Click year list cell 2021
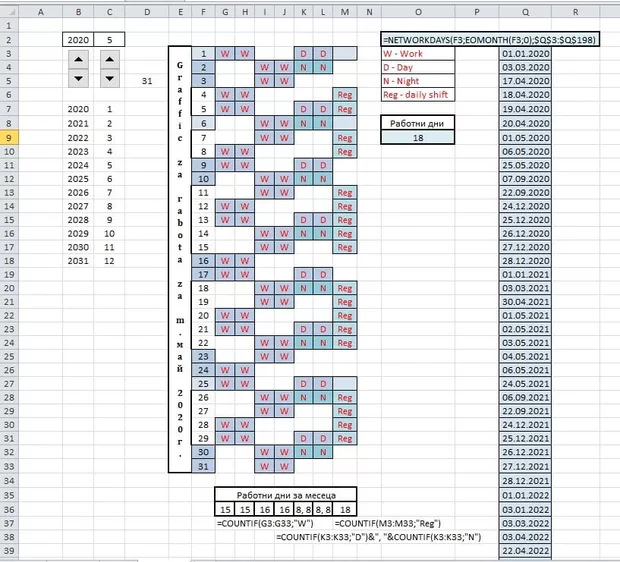This screenshot has width=620, height=562. coord(78,123)
